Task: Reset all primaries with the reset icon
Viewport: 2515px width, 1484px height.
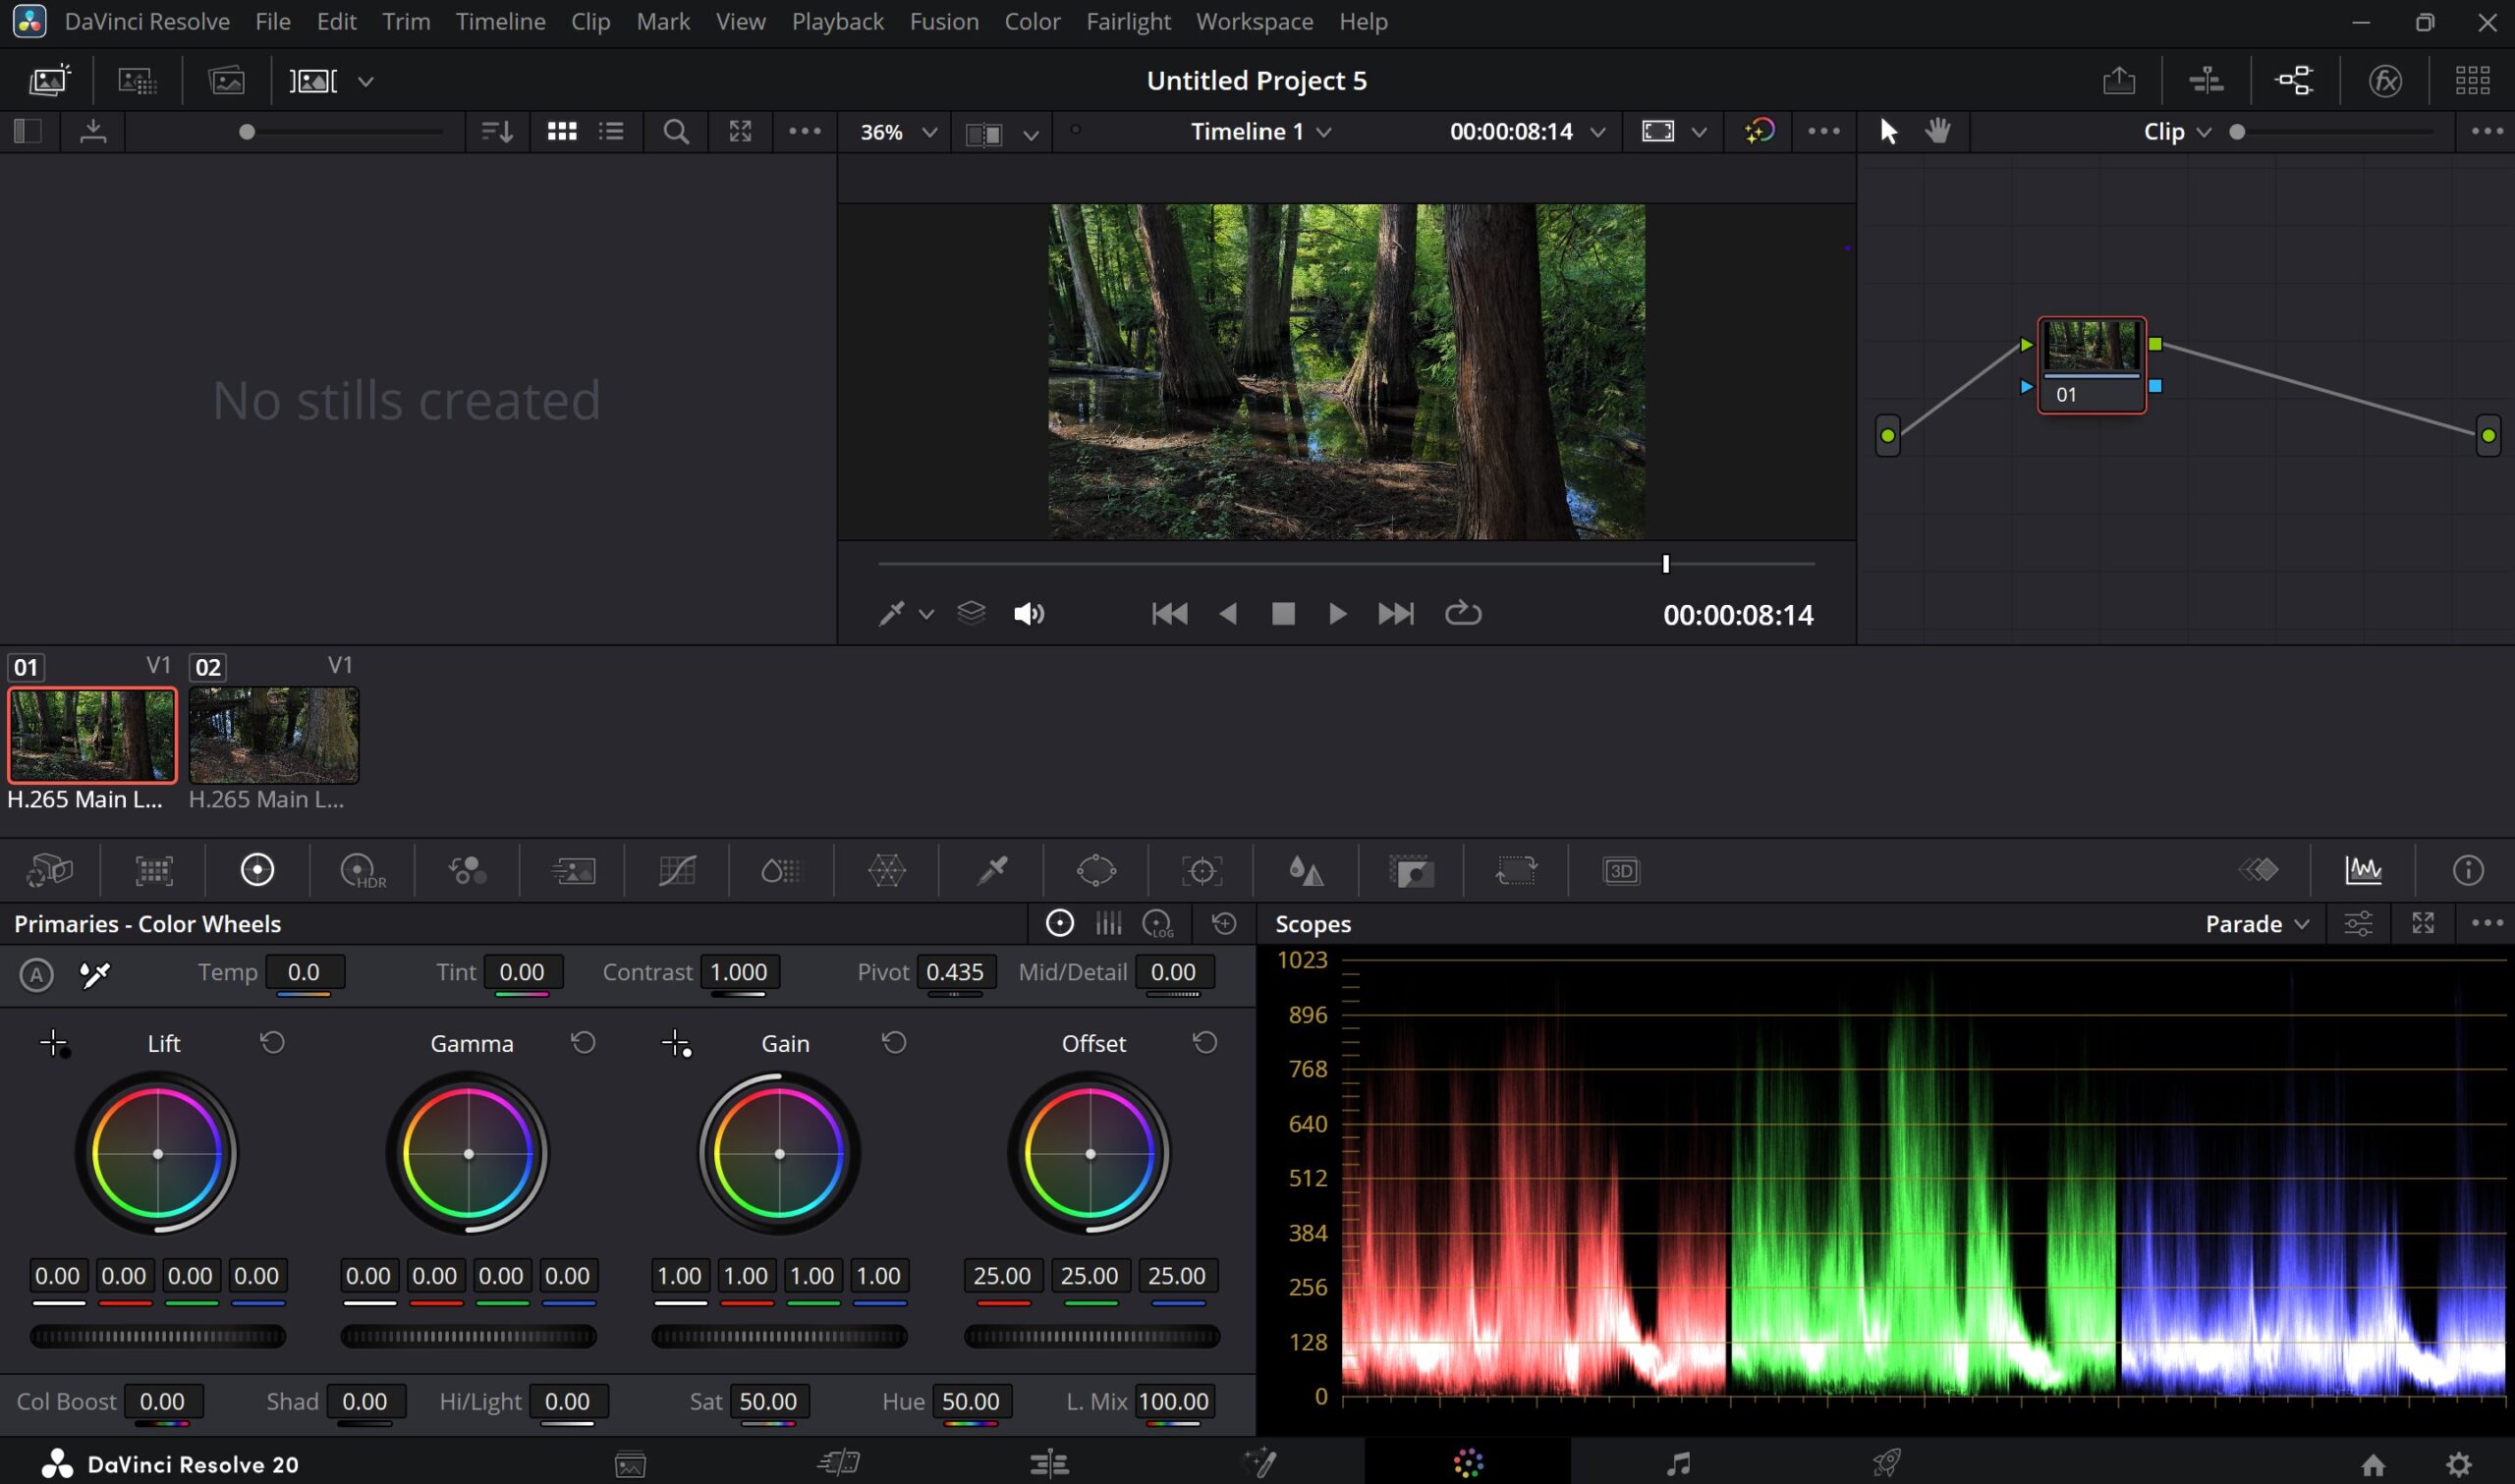Action: pyautogui.click(x=1224, y=923)
